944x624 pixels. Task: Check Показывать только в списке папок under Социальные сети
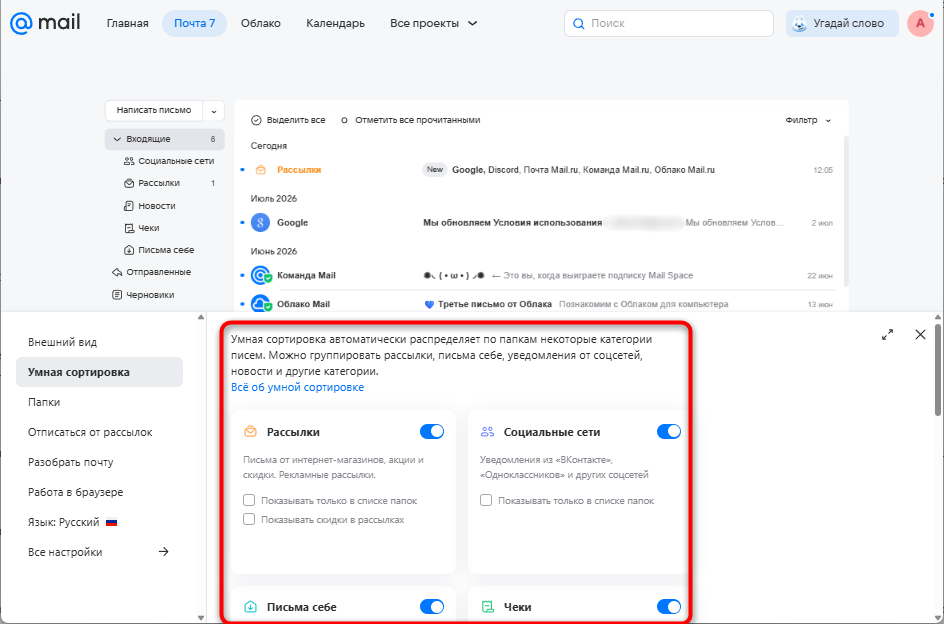coord(486,500)
